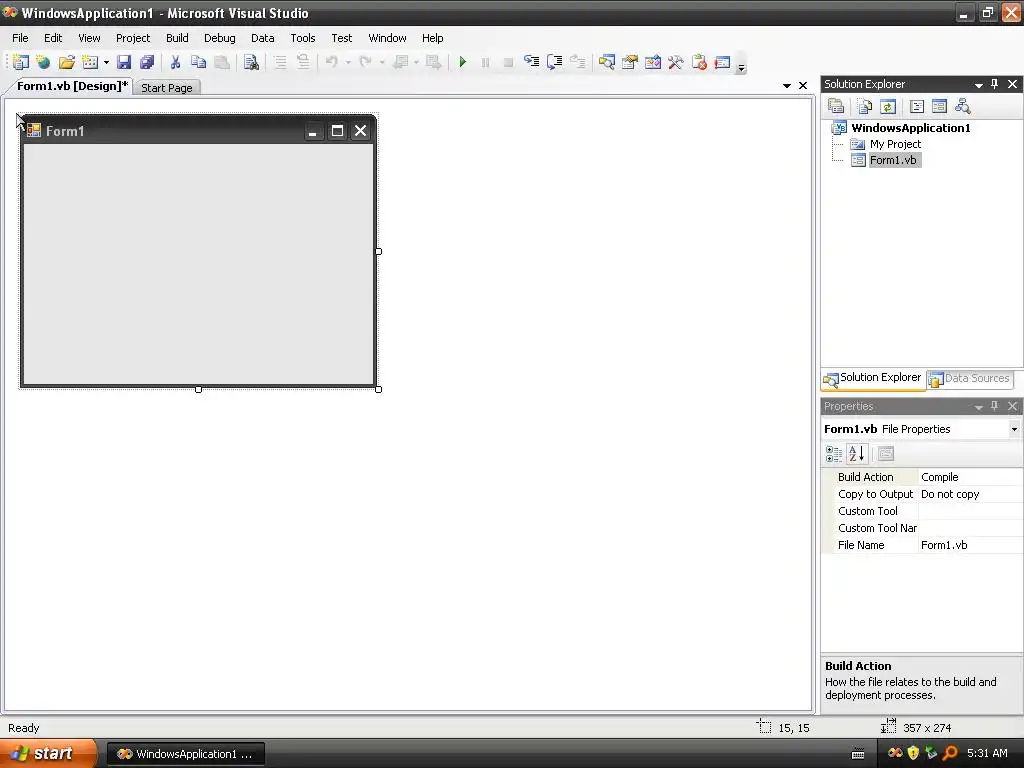Image resolution: width=1024 pixels, height=768 pixels.
Task: Click Properties icon in Solution Explorer toolbar
Action: point(836,106)
